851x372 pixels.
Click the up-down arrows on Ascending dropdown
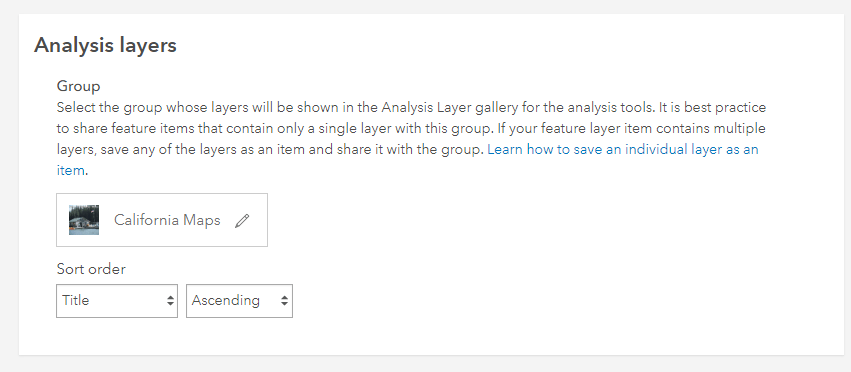tap(284, 300)
